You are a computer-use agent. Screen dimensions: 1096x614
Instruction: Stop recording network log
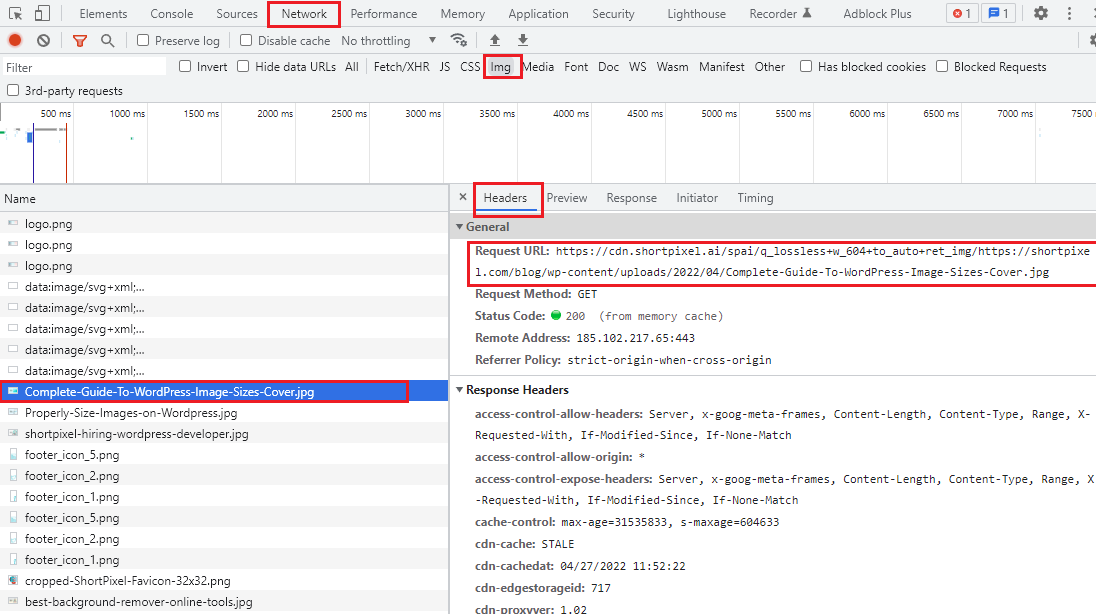point(15,41)
